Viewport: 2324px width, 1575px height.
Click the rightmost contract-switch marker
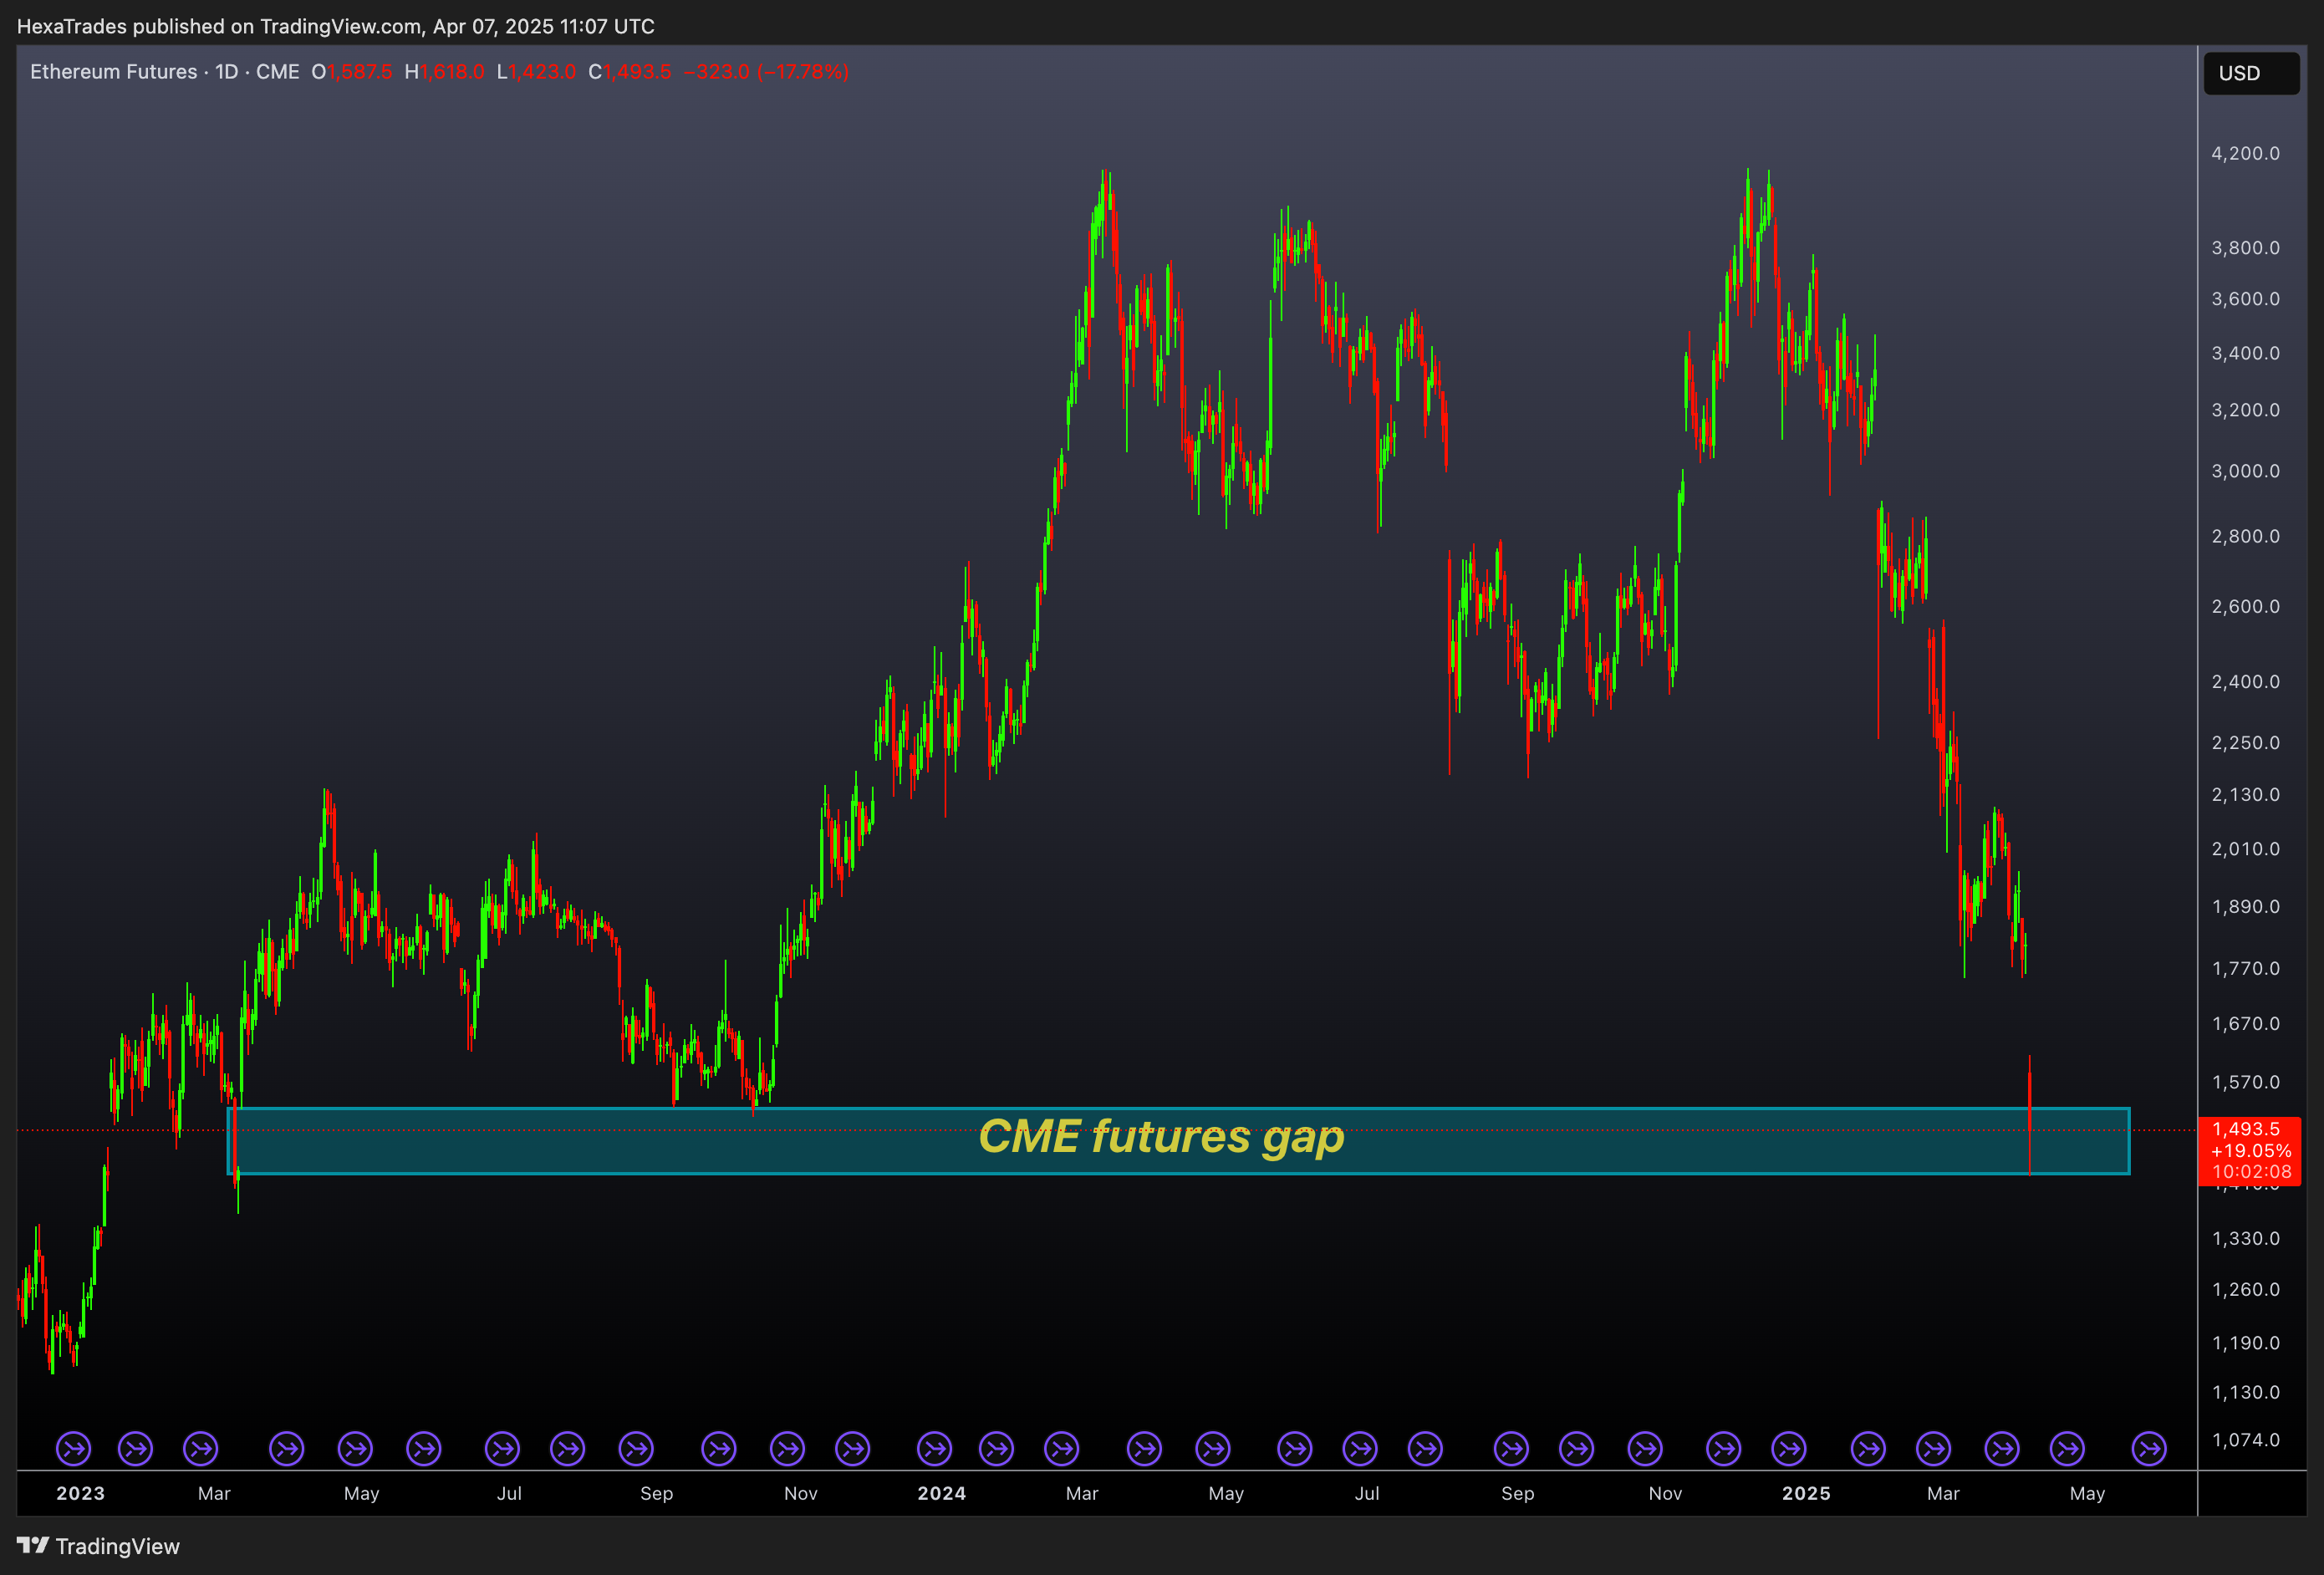coord(2149,1448)
